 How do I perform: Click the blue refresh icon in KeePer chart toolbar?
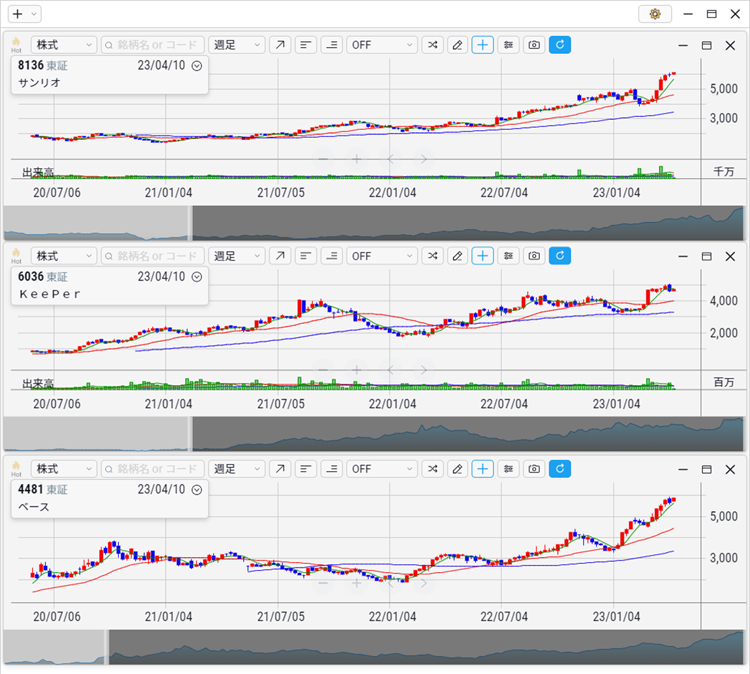pos(560,256)
